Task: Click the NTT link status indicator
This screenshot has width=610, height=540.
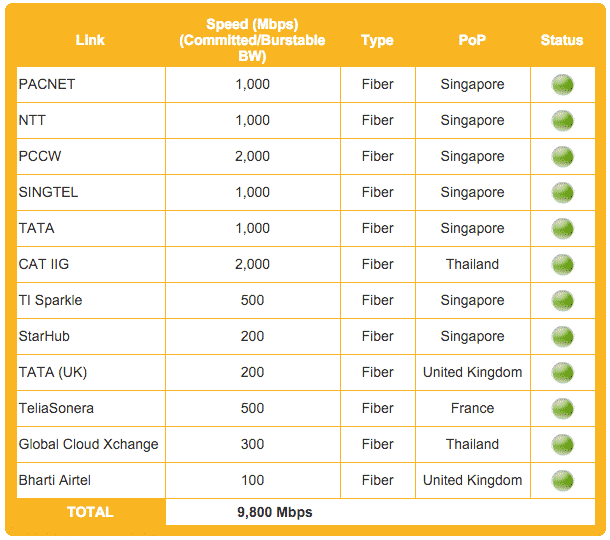Action: point(562,121)
